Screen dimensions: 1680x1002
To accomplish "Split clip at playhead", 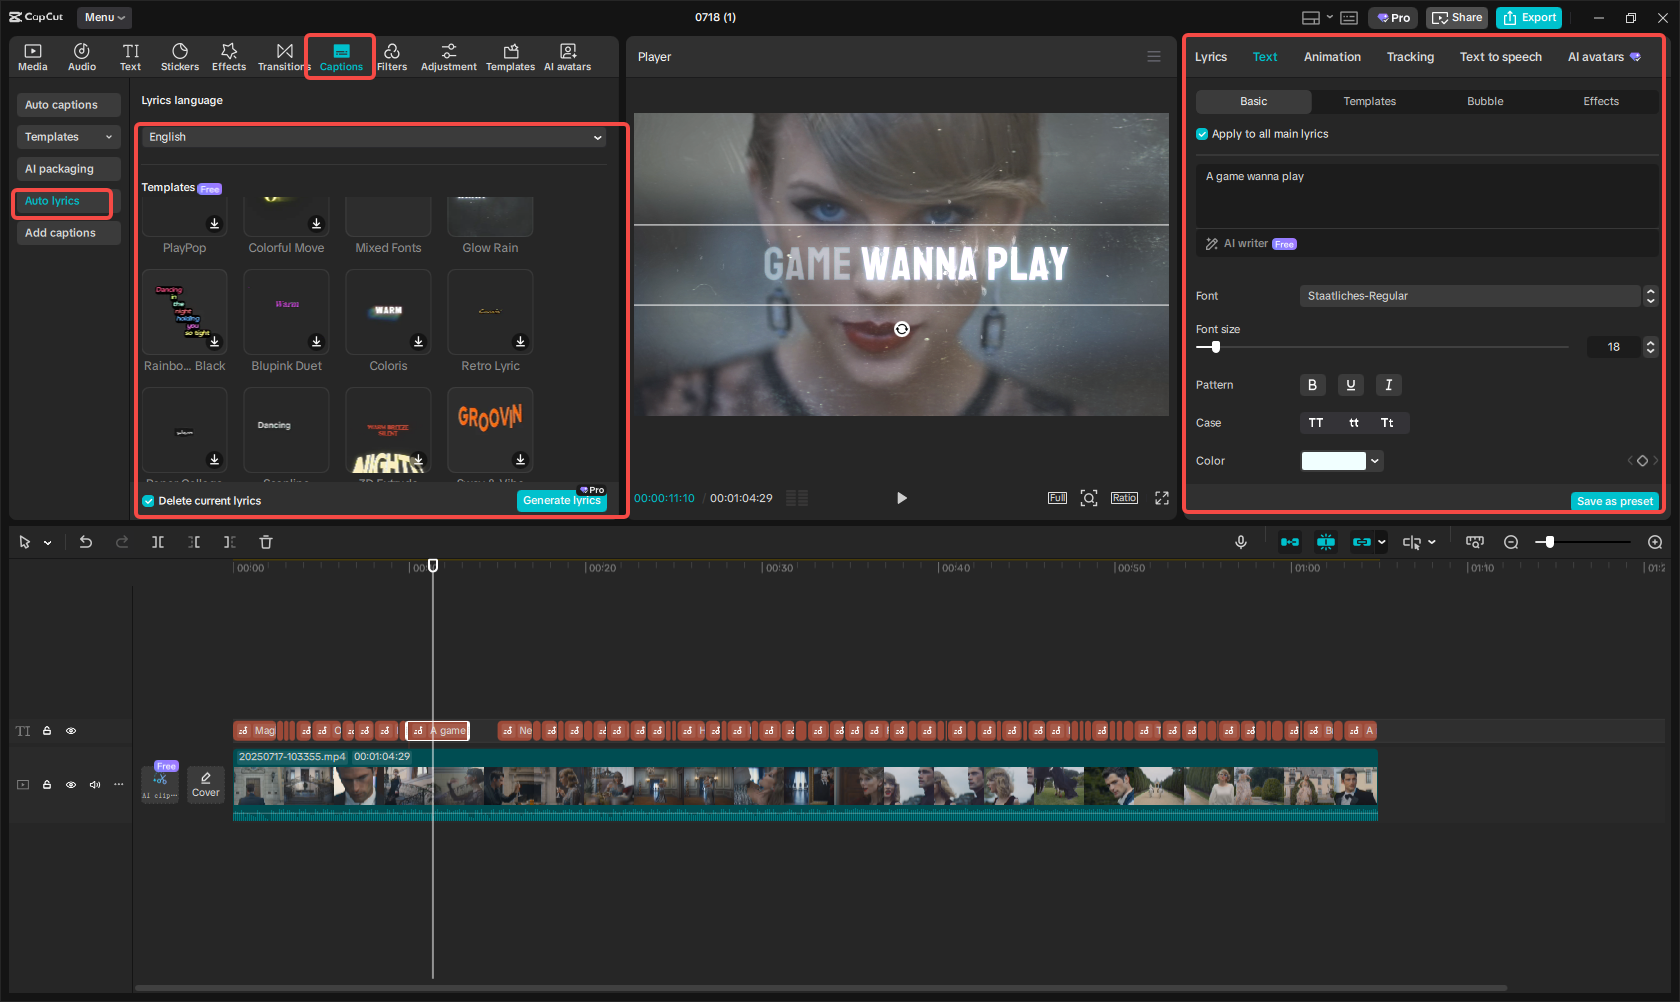I will [x=158, y=542].
